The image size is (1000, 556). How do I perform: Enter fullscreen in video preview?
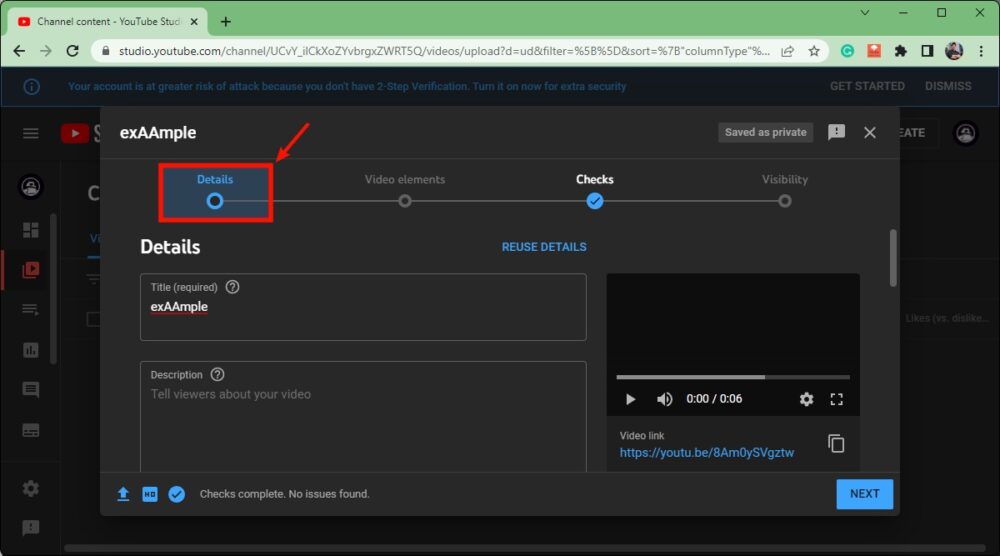tap(837, 399)
